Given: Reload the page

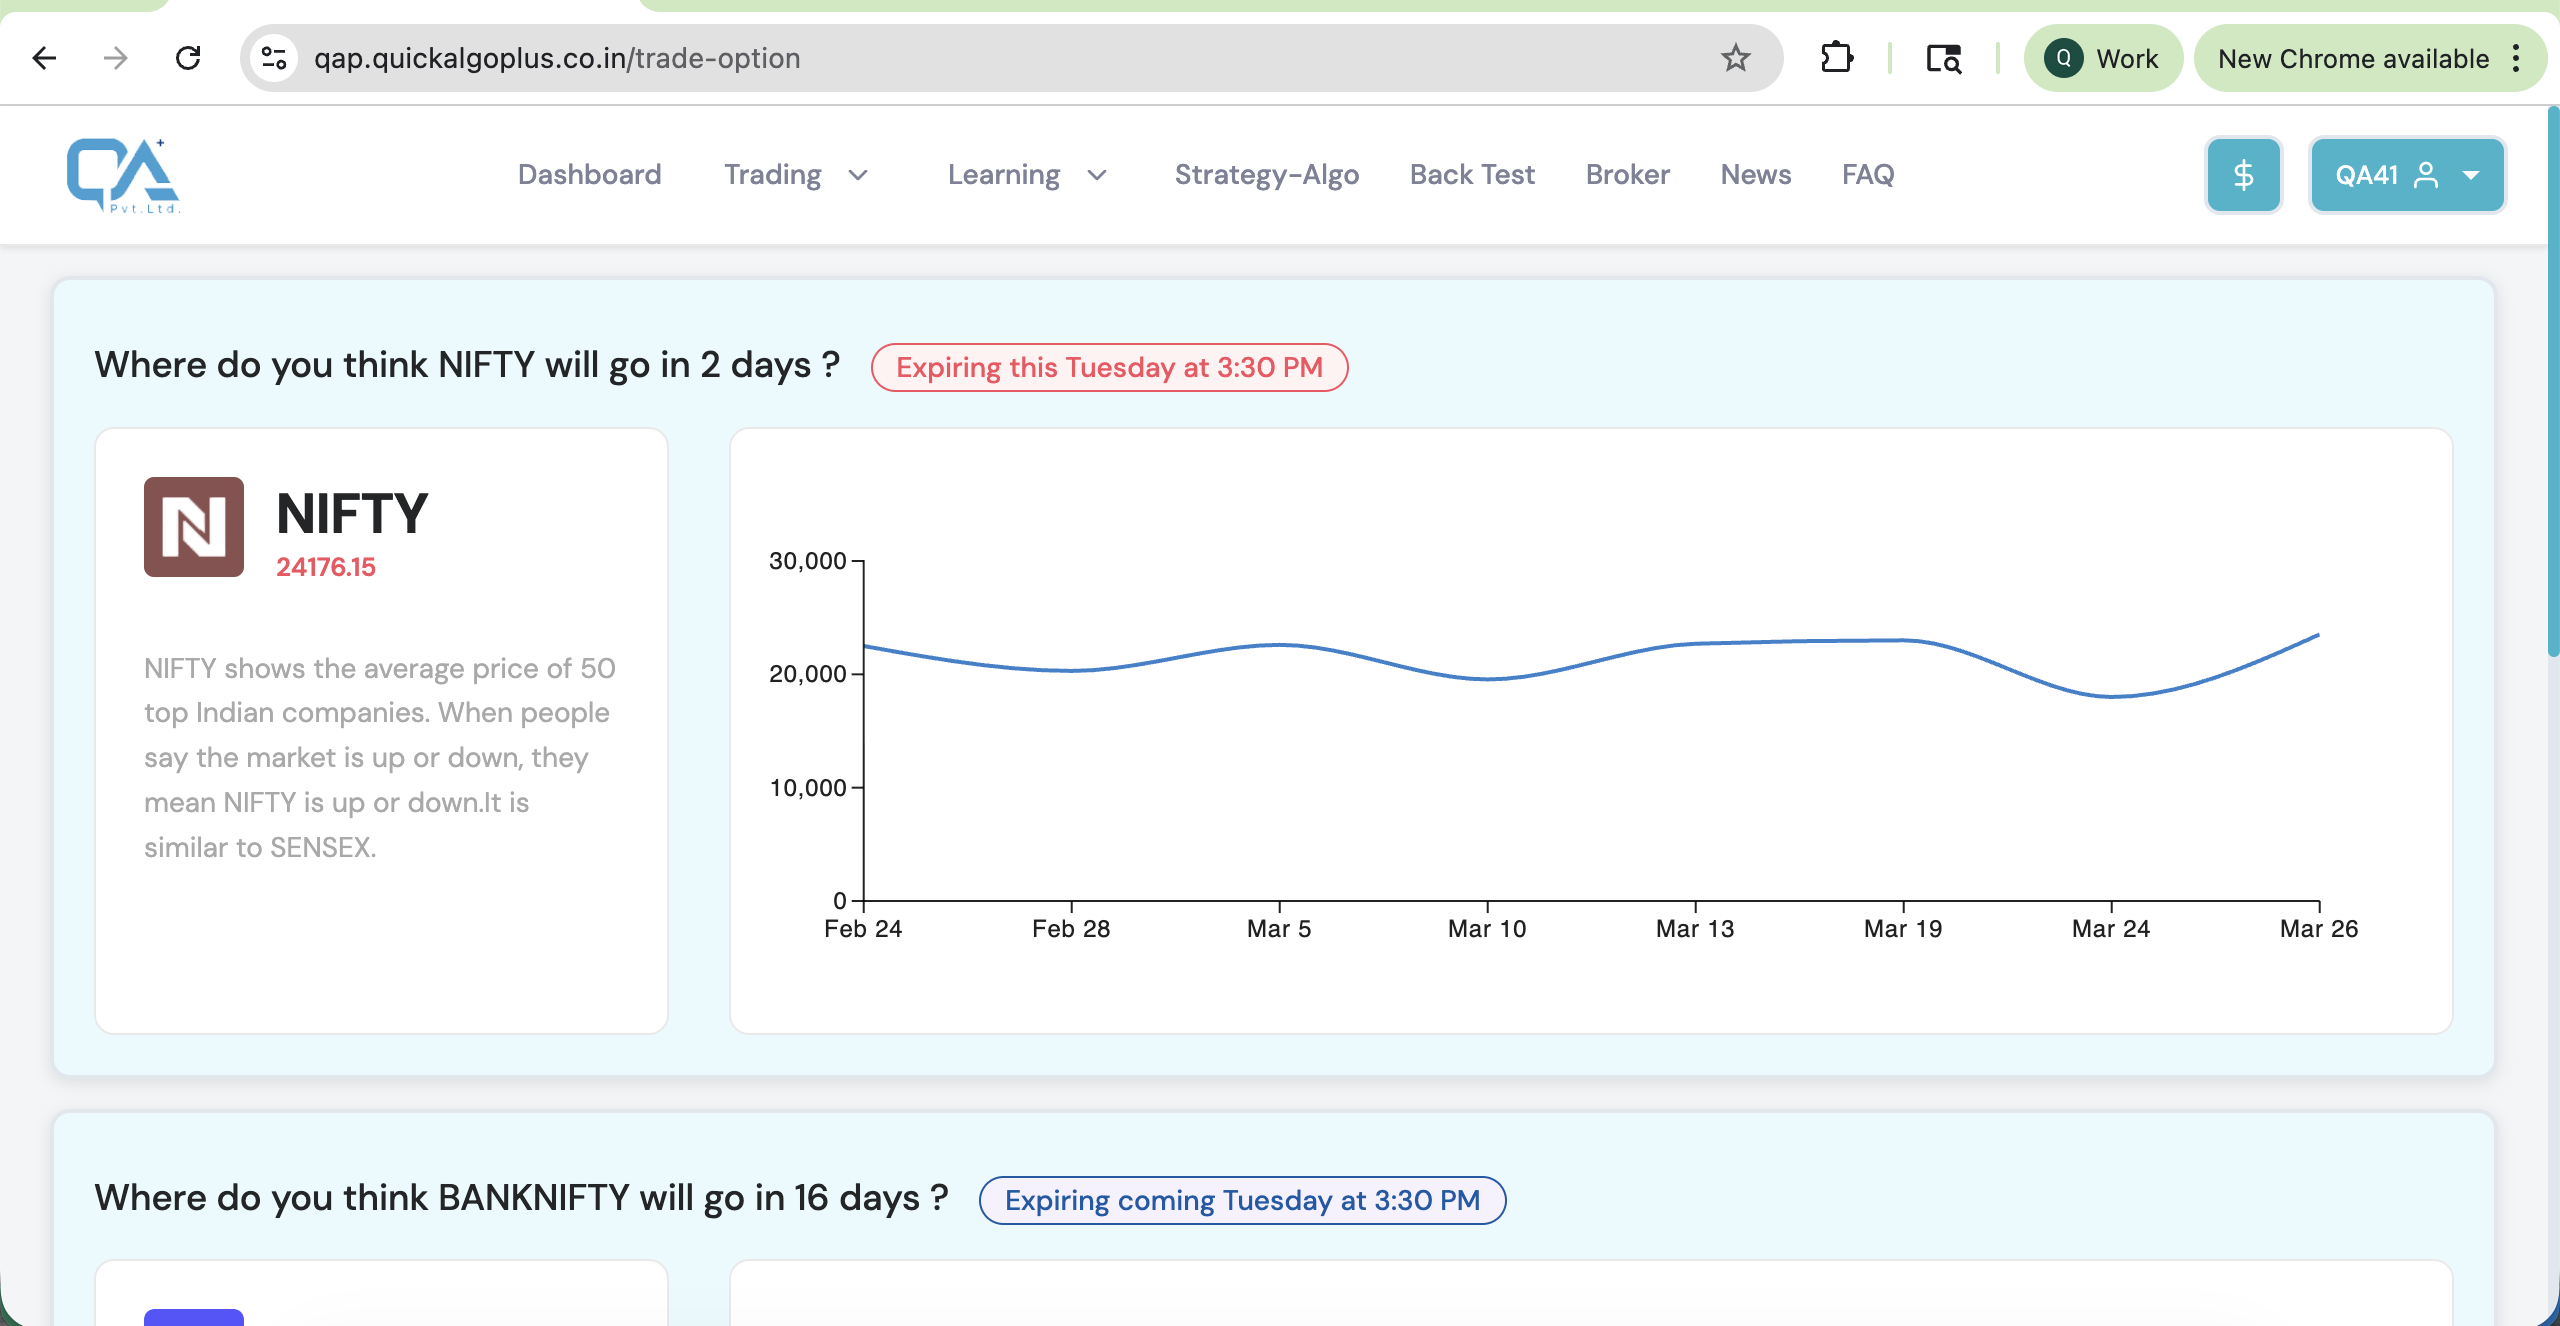Looking at the screenshot, I should tap(188, 58).
